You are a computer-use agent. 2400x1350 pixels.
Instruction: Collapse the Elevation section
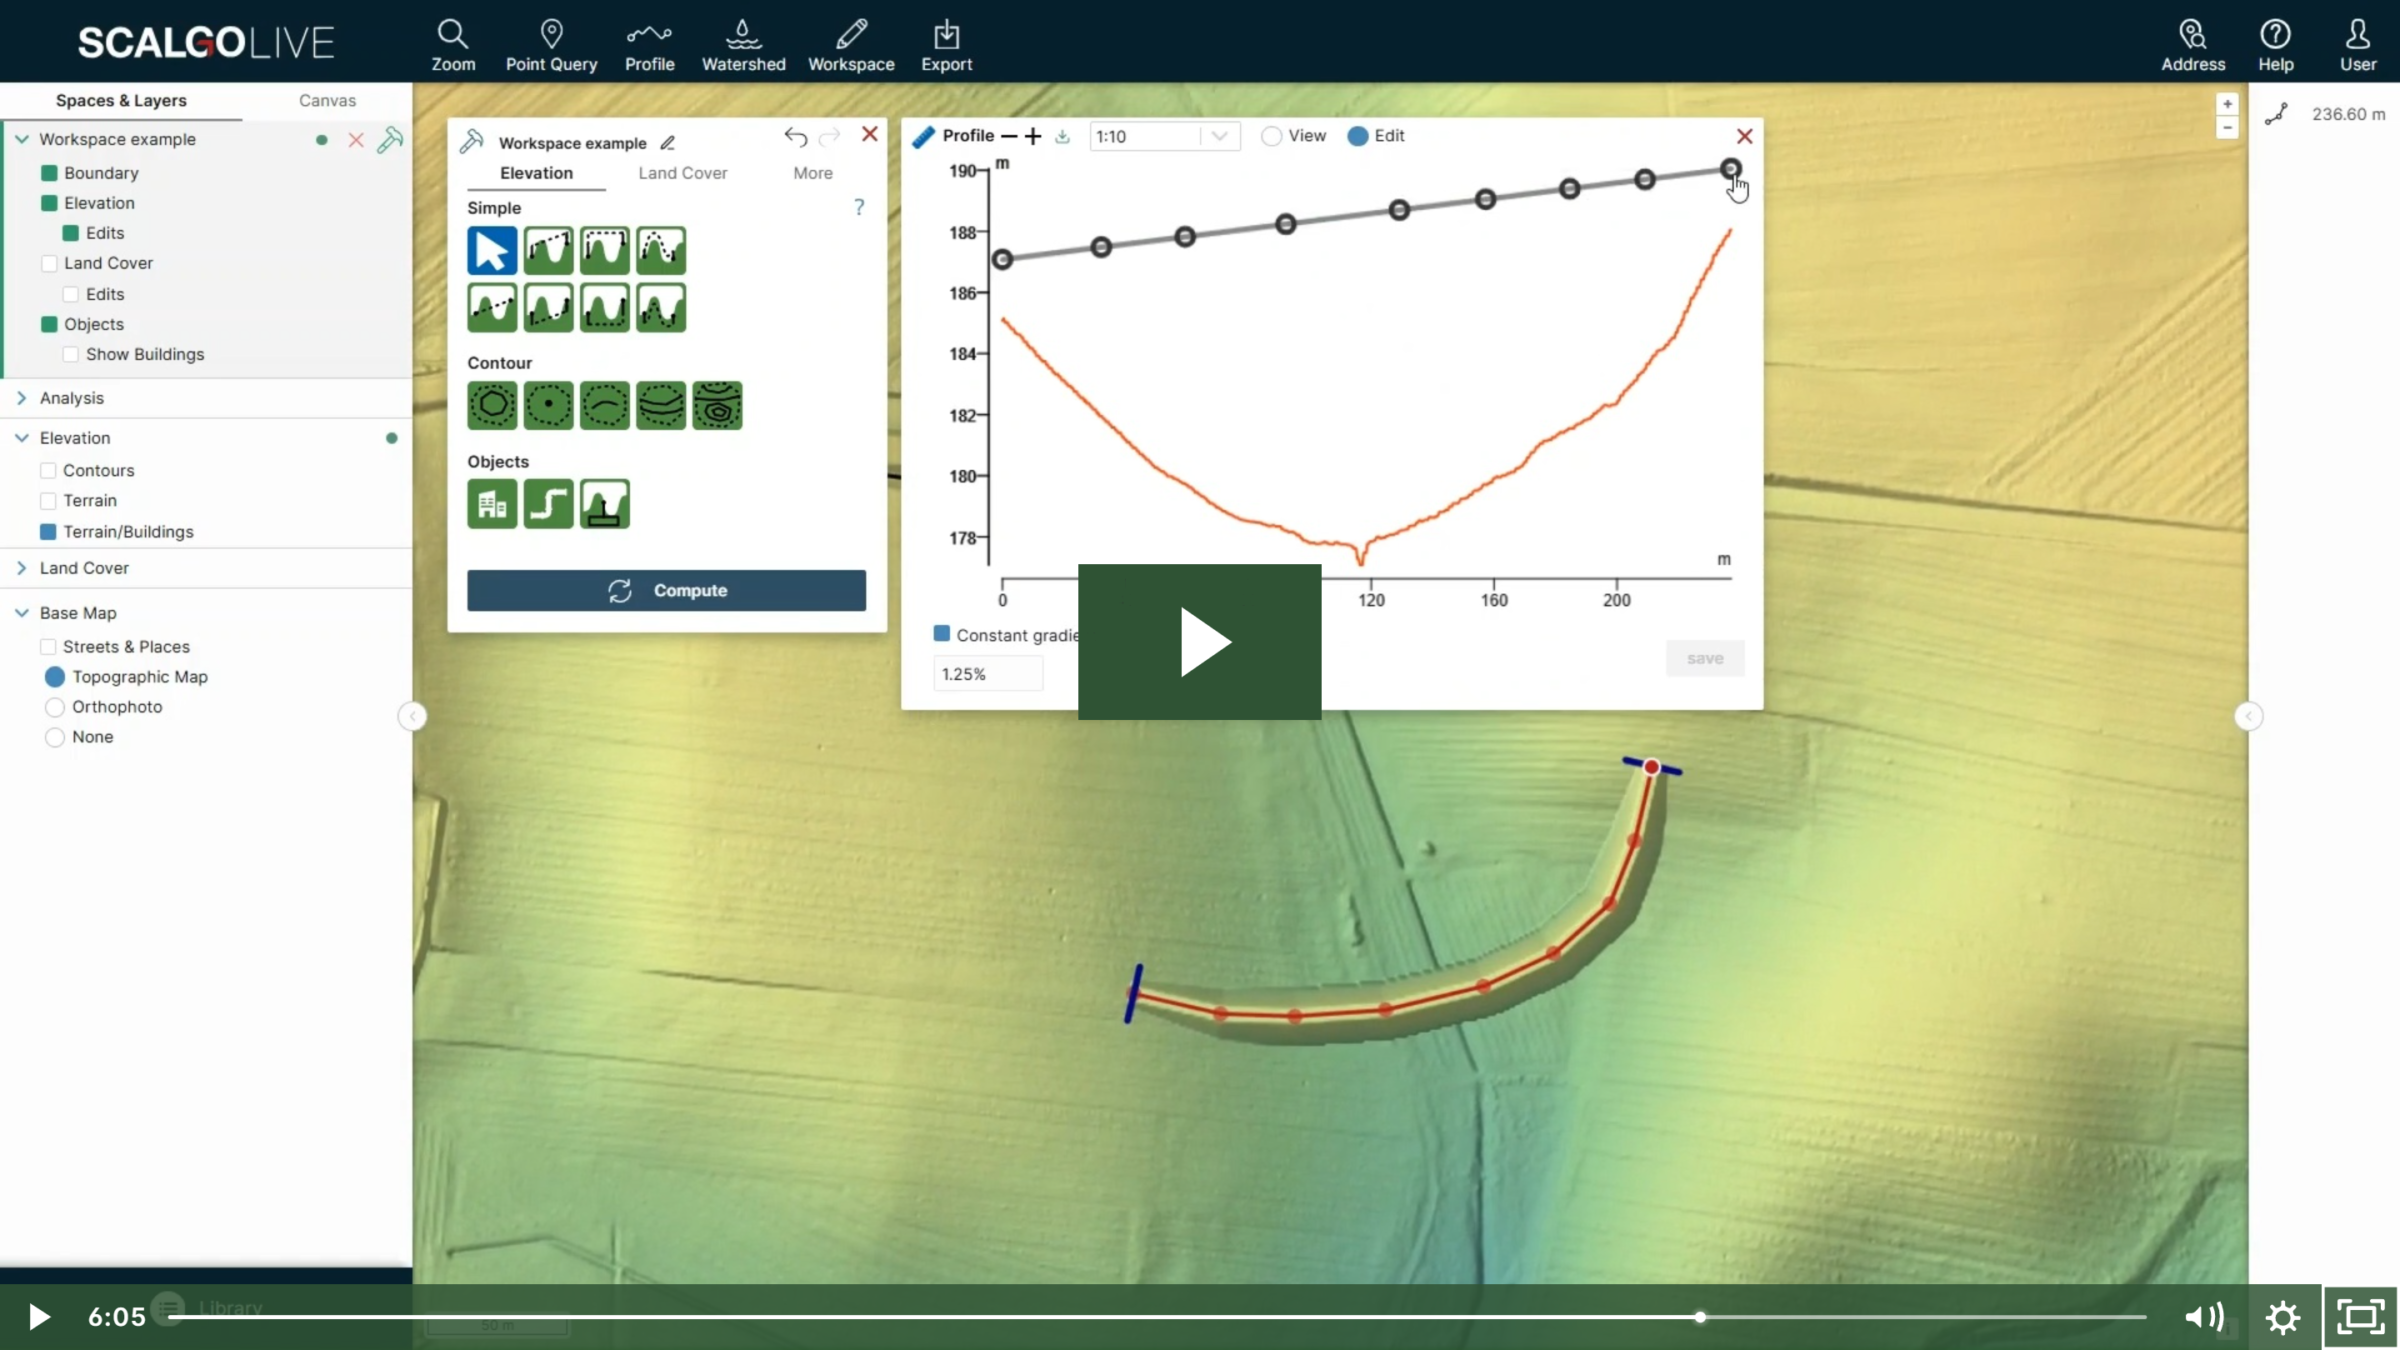(x=21, y=438)
